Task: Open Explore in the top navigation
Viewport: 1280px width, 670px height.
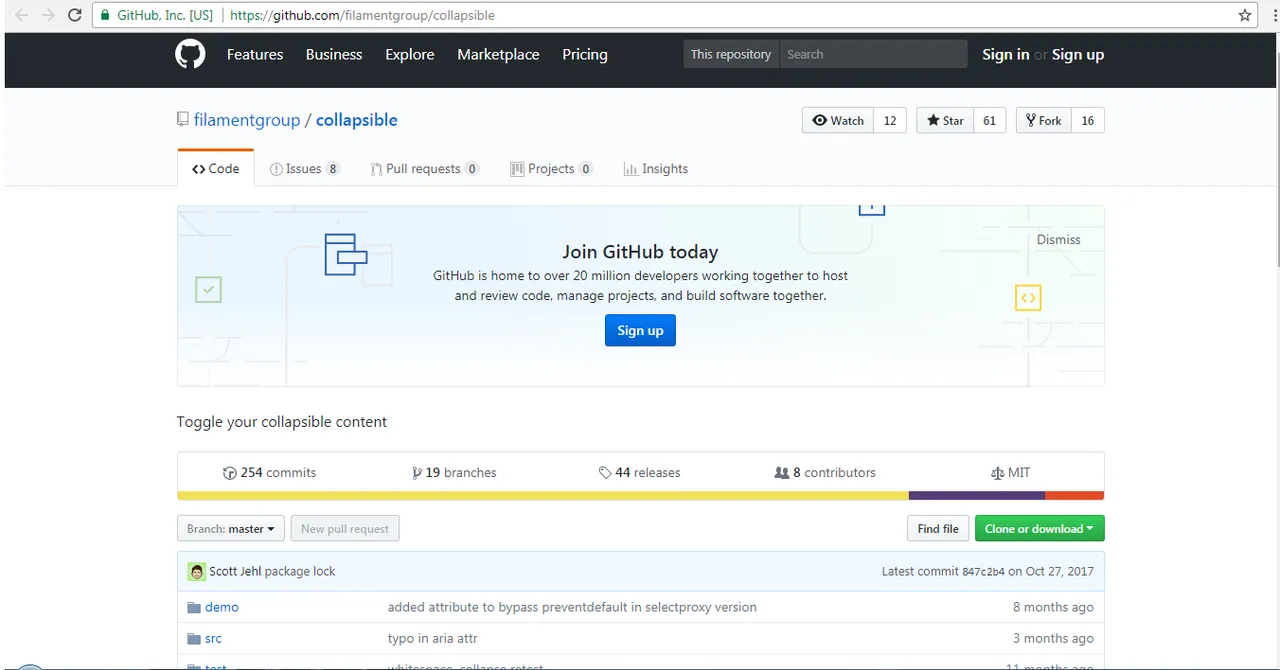Action: tap(410, 54)
